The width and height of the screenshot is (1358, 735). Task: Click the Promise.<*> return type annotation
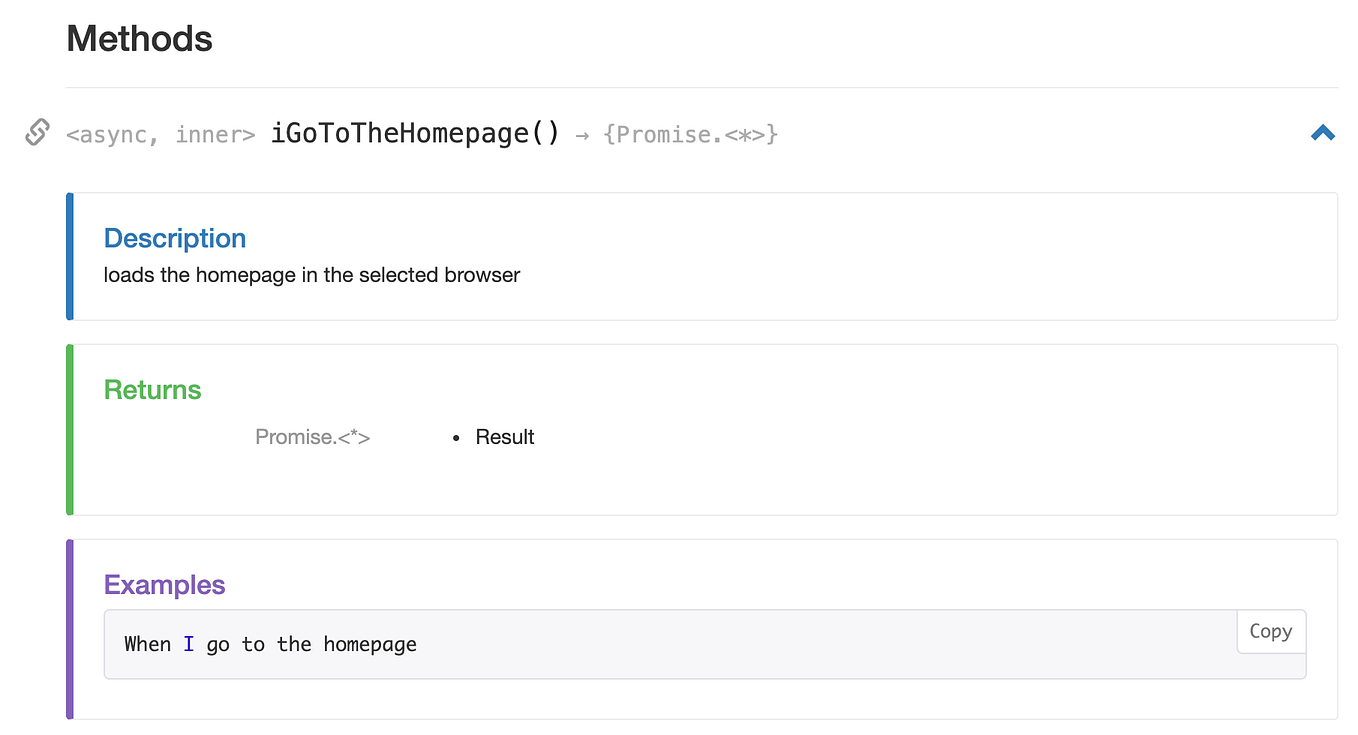pos(692,133)
